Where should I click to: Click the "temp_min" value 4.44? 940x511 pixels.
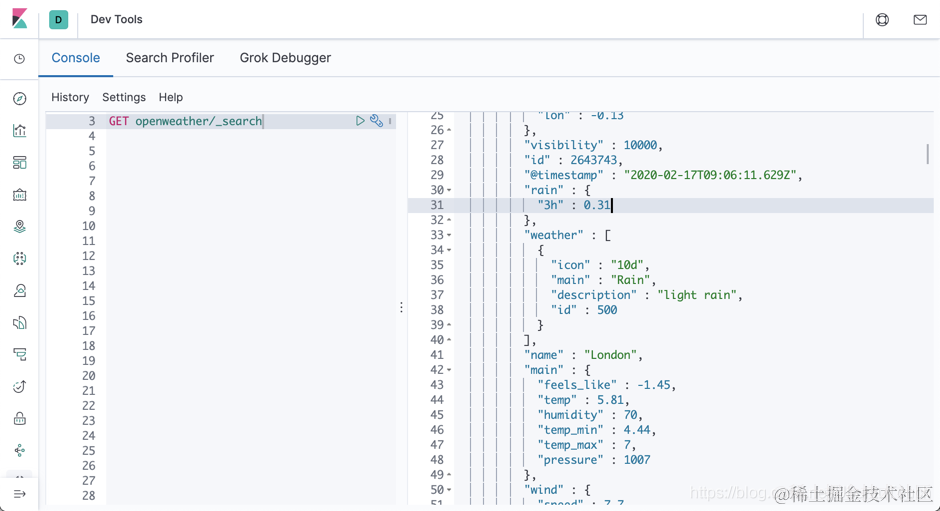[x=637, y=430]
